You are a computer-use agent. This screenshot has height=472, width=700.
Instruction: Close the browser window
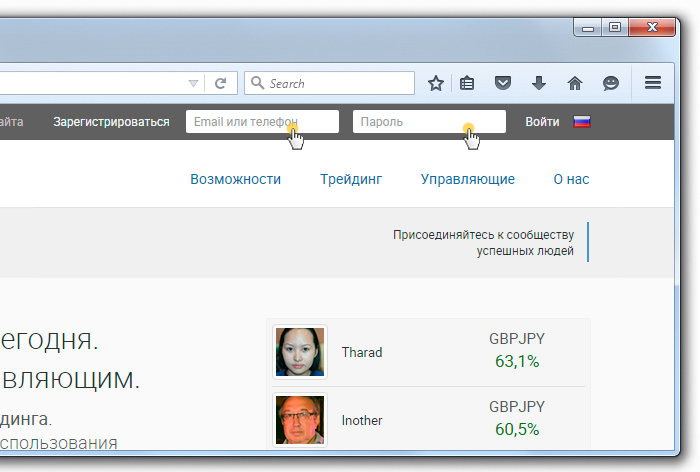652,27
